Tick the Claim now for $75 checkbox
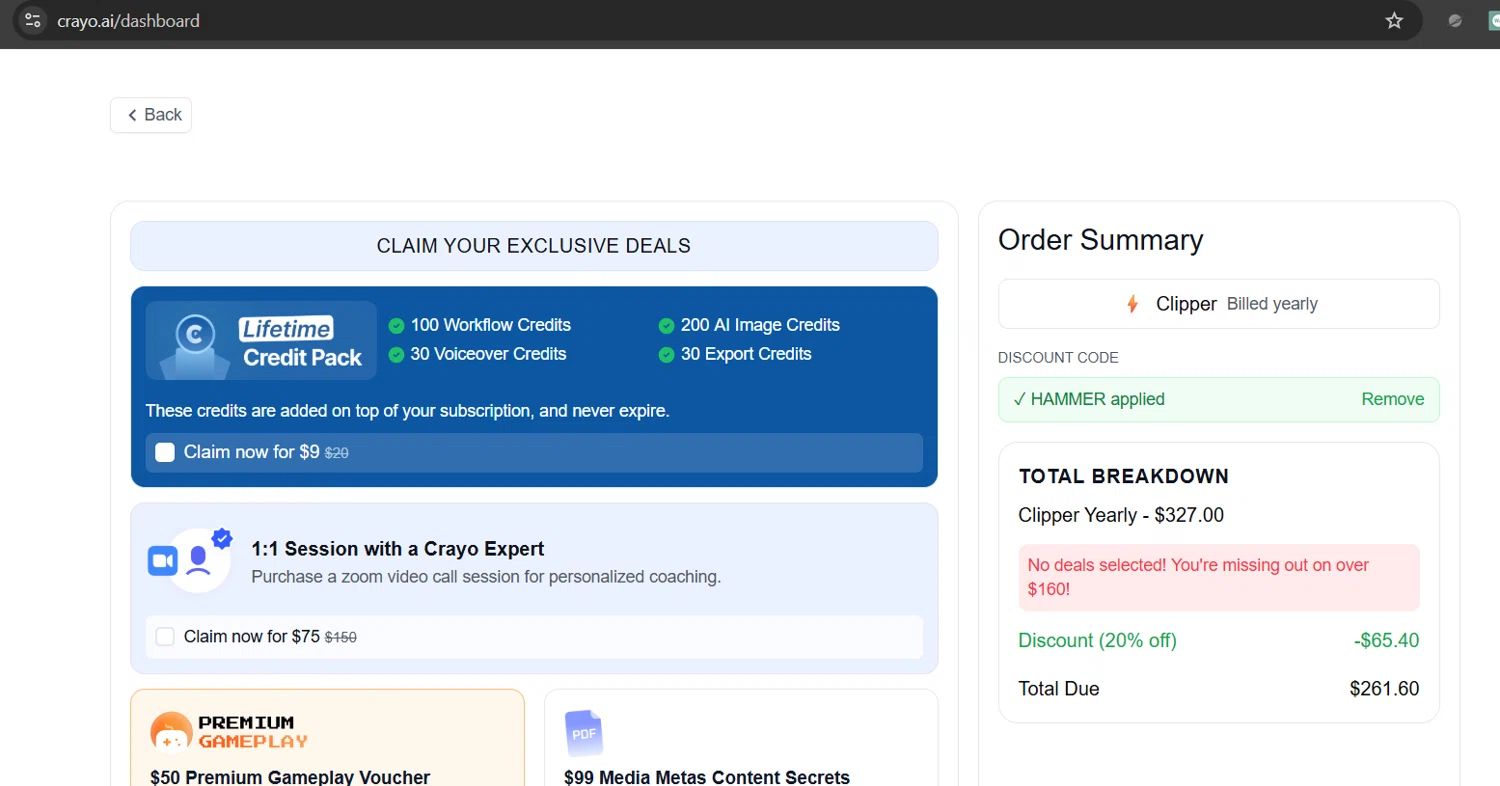Image resolution: width=1500 pixels, height=786 pixels. (165, 637)
